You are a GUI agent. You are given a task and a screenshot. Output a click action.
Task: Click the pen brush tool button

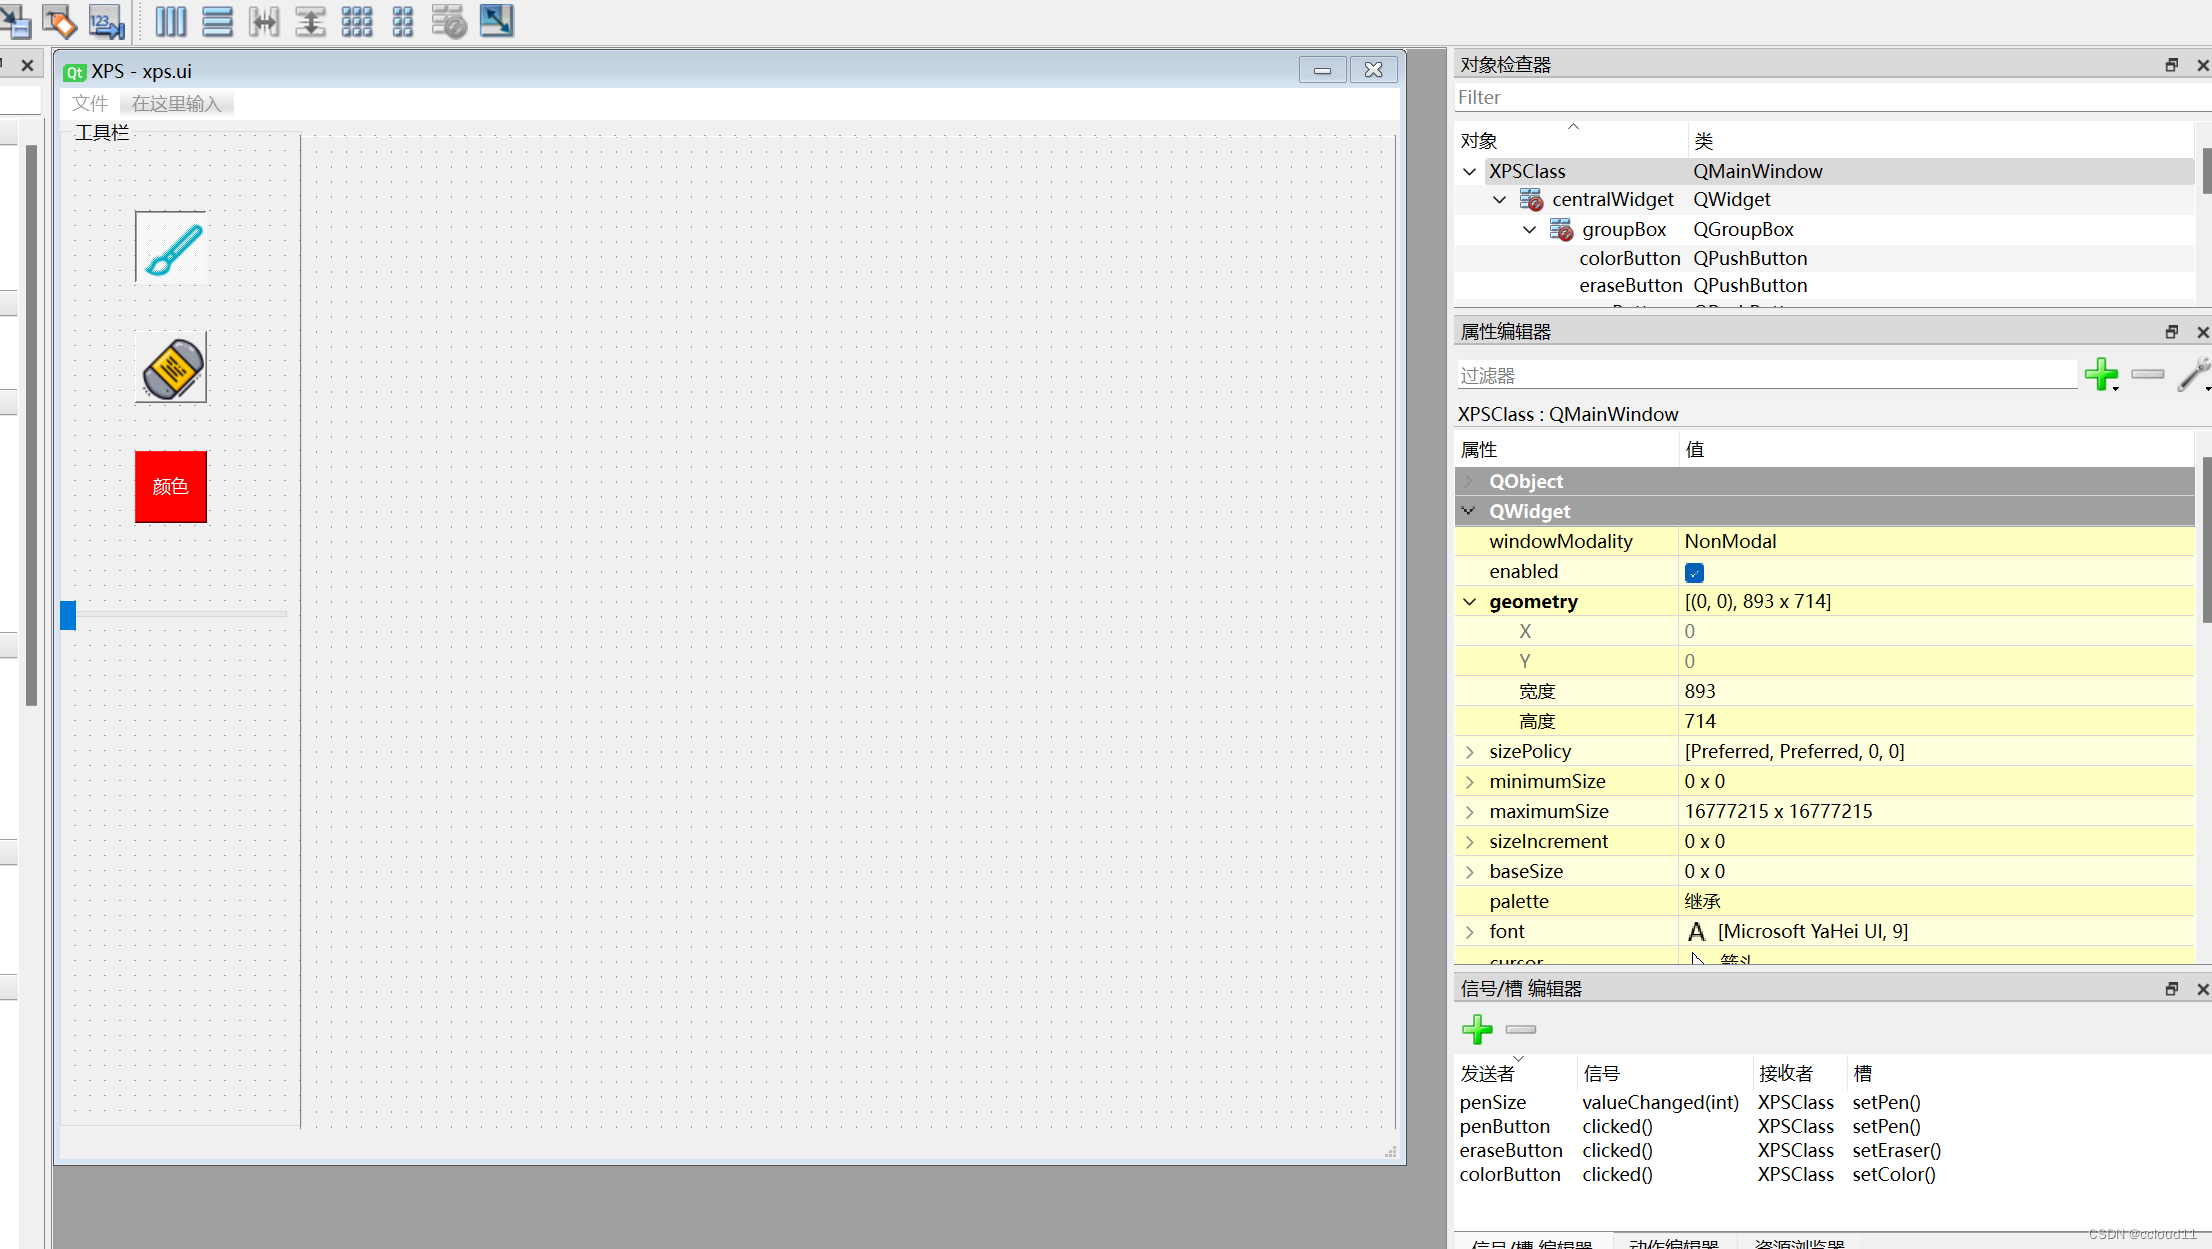point(171,247)
